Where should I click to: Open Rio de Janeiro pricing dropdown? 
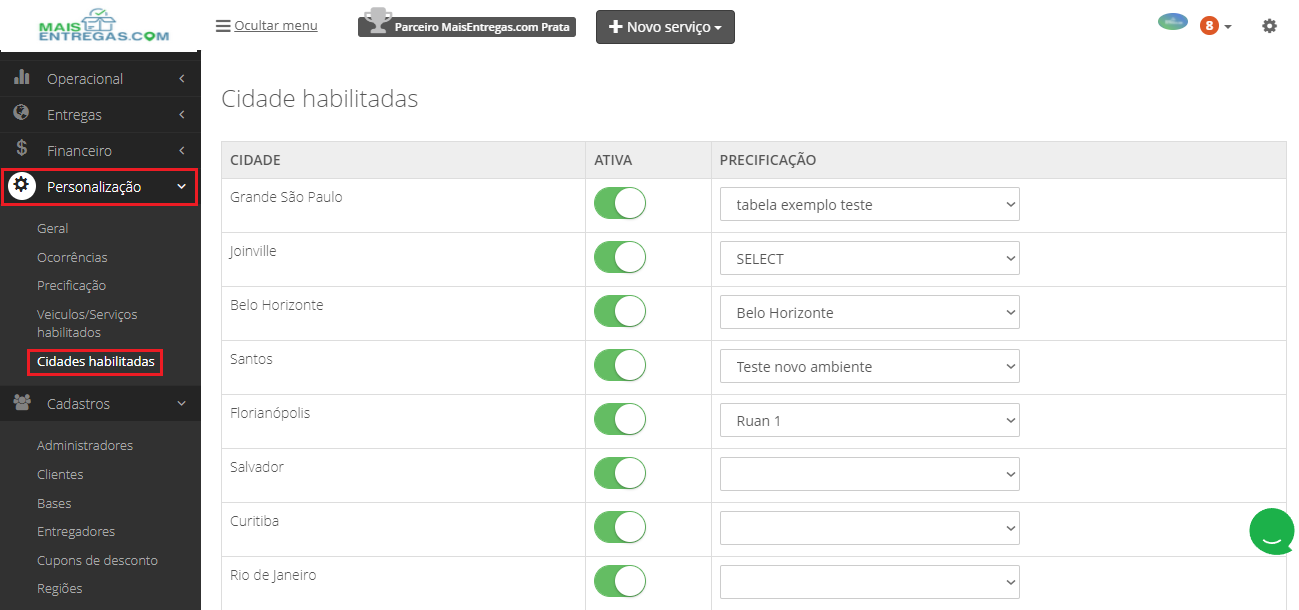(x=870, y=582)
